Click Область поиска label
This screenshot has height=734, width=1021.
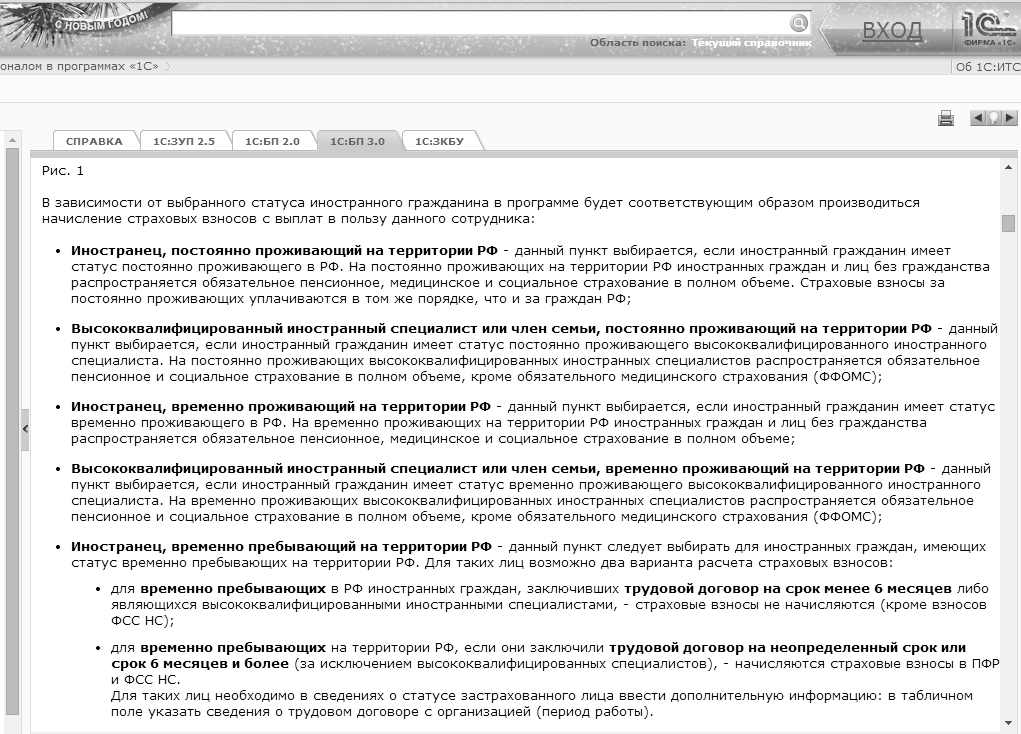[x=638, y=42]
